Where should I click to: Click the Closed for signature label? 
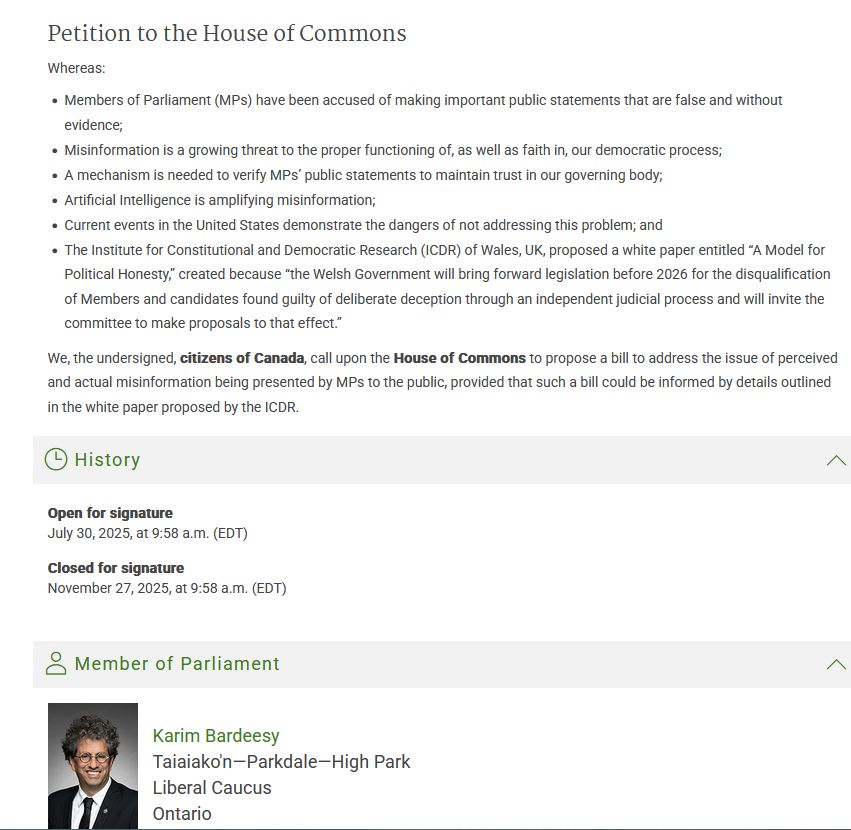click(x=117, y=566)
